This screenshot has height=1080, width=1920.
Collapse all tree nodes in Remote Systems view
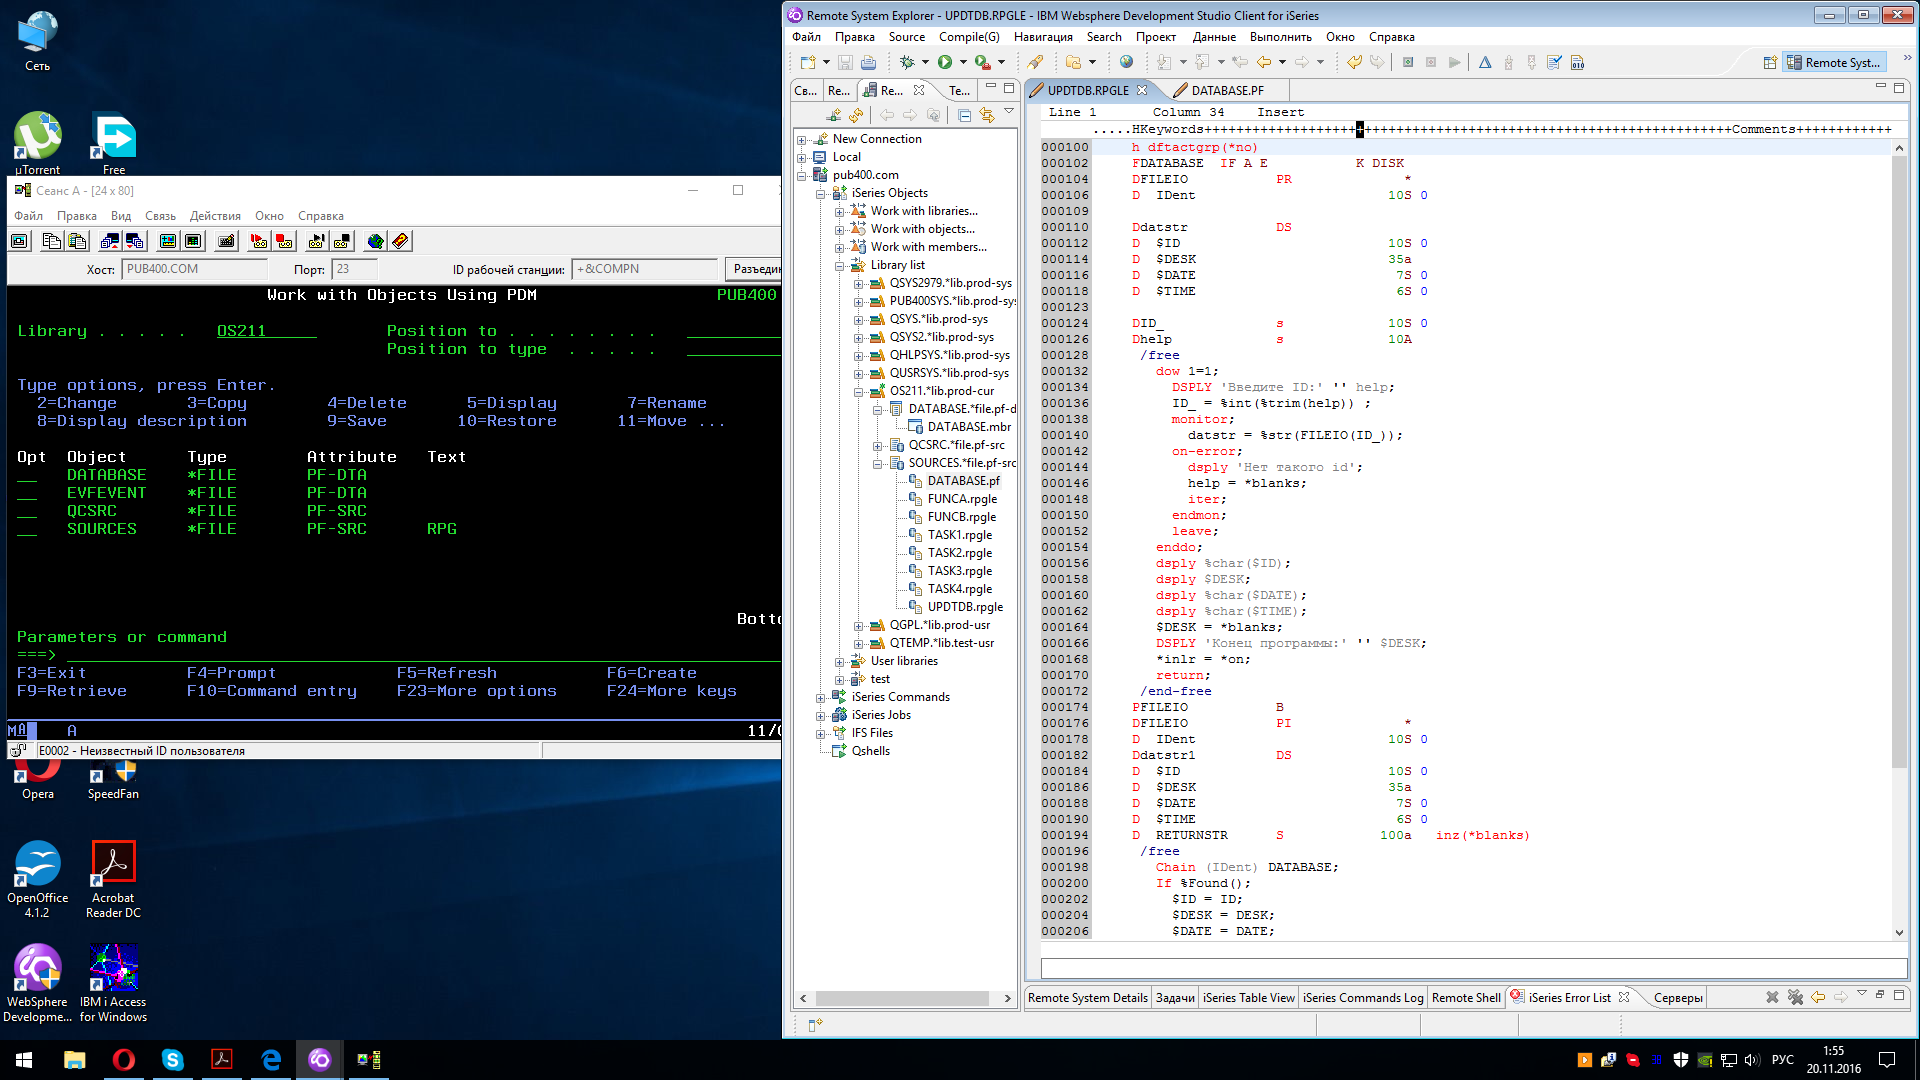click(x=964, y=115)
